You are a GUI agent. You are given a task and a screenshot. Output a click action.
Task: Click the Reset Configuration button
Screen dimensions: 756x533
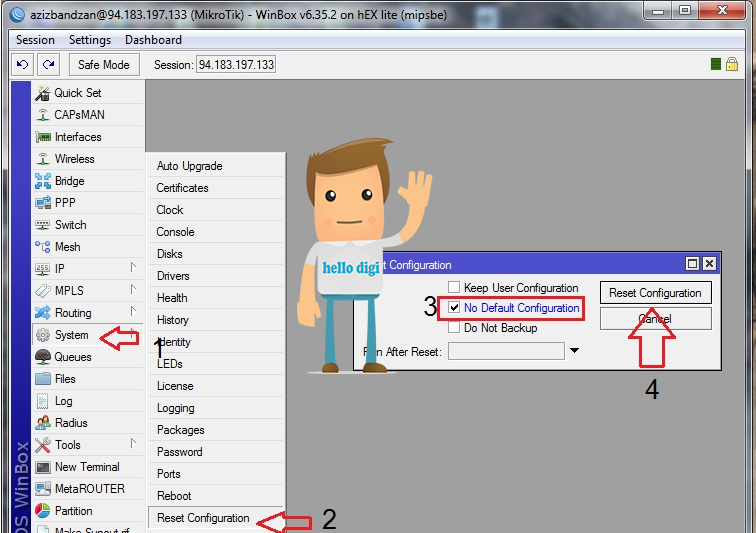point(655,293)
